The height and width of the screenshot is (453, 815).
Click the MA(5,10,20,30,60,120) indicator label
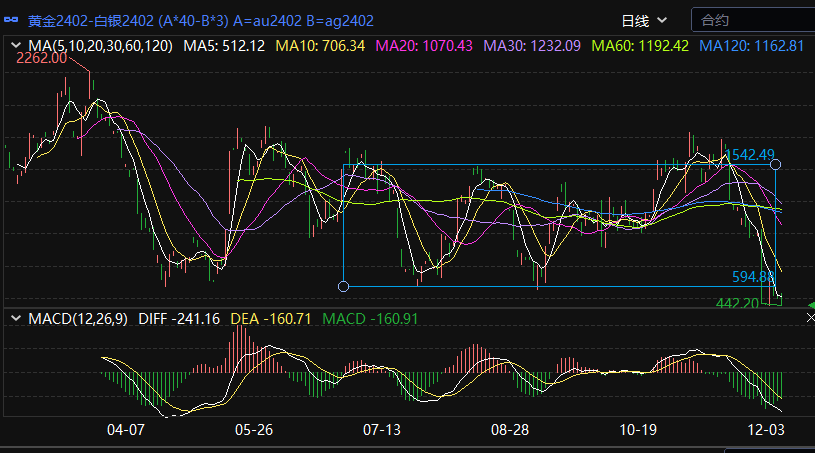(100, 46)
